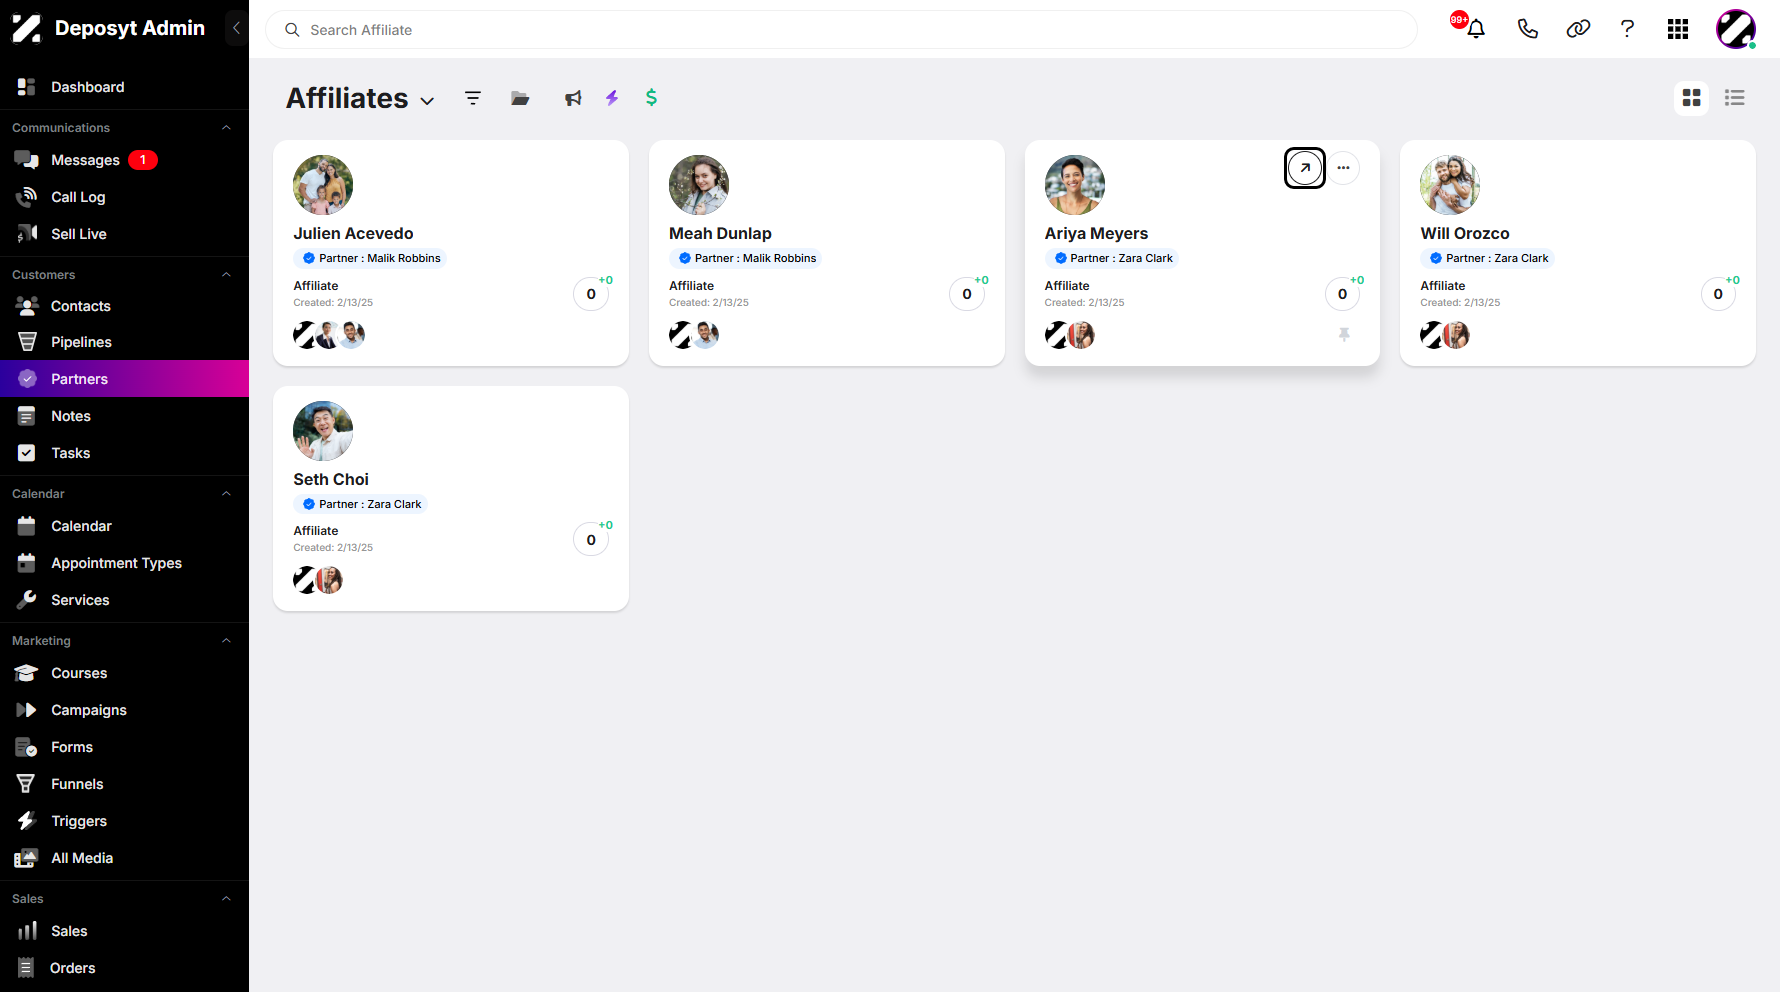Collapse the sidebar with chevron button

236,28
